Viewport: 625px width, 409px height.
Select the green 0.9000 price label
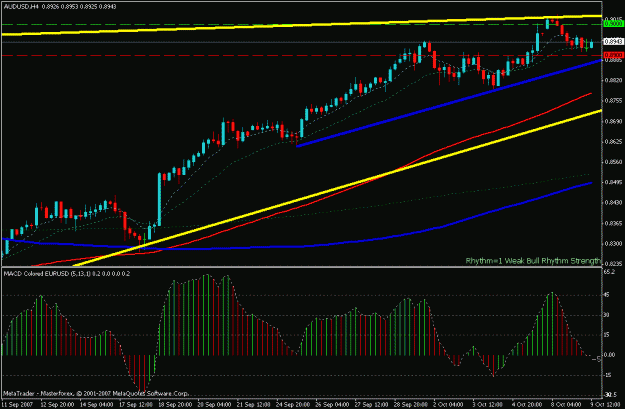[x=613, y=24]
